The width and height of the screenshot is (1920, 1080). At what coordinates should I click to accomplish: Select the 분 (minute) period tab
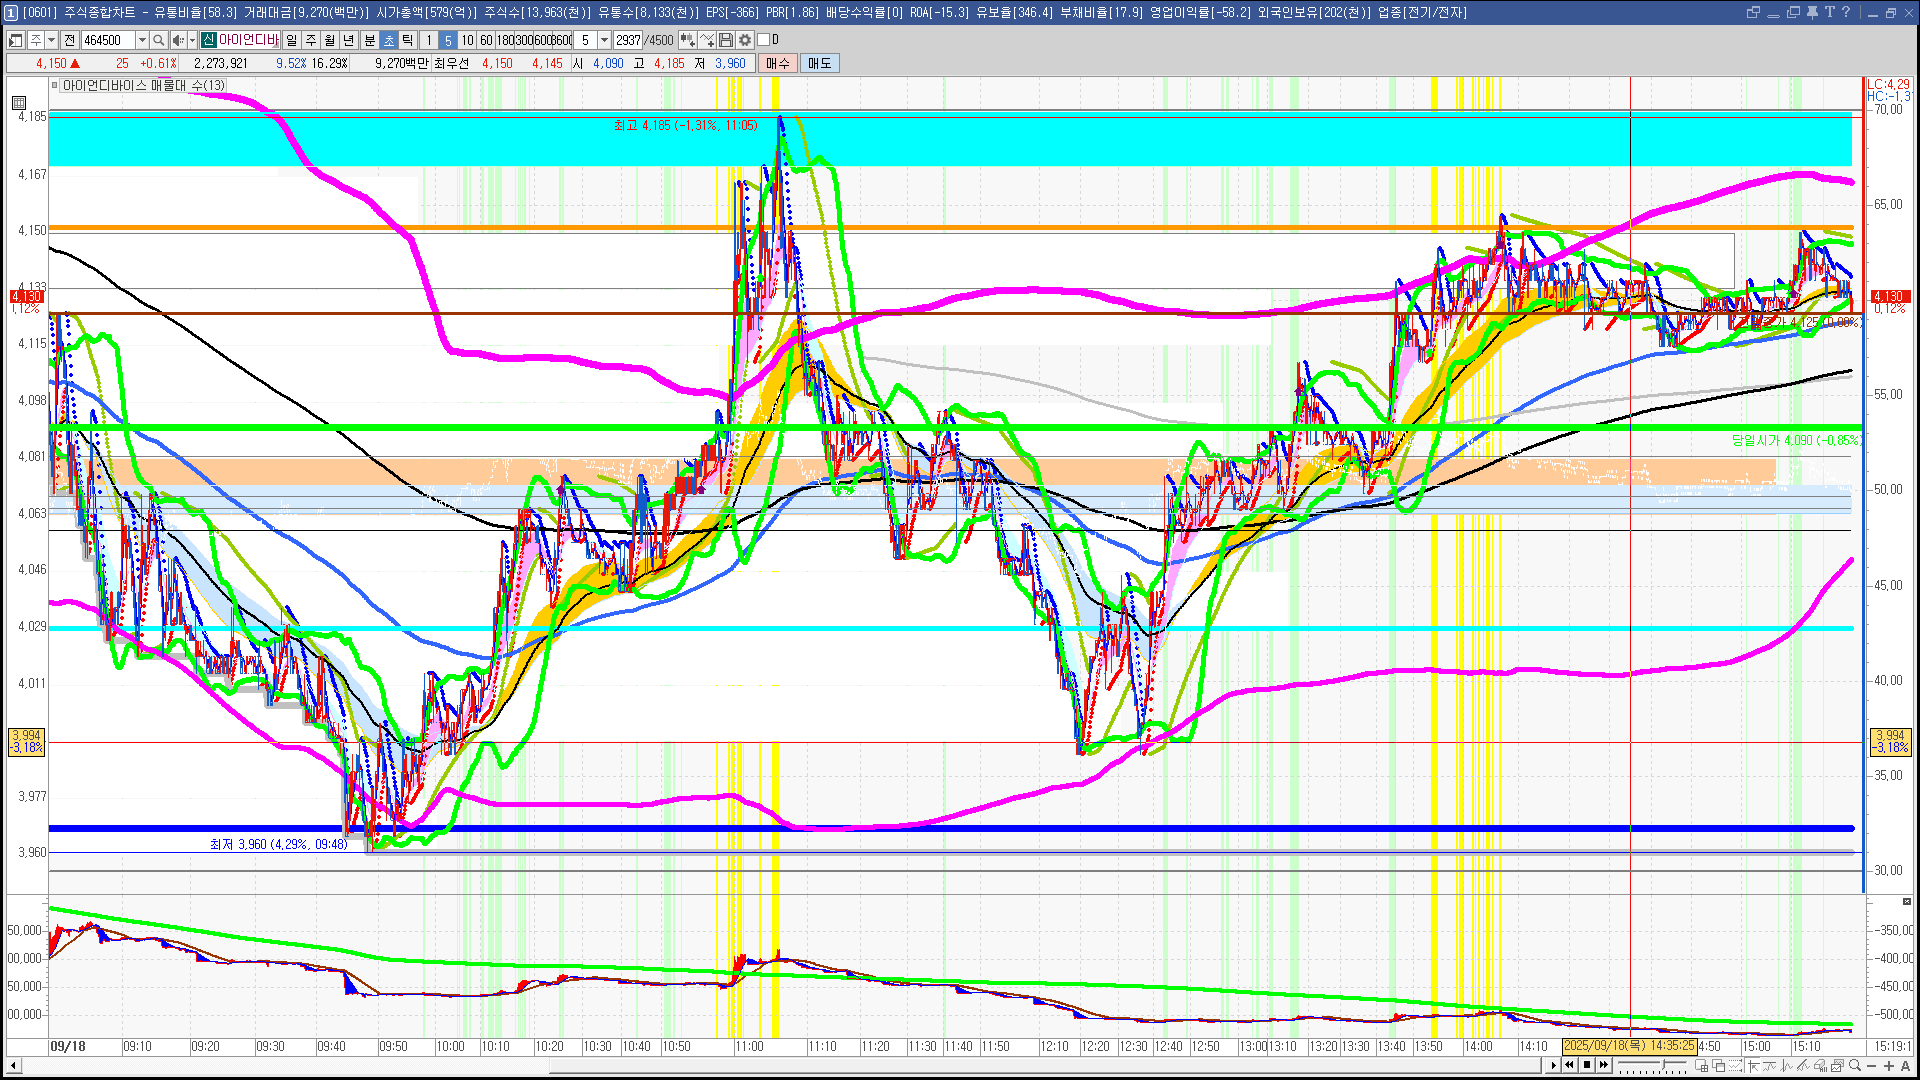[369, 40]
